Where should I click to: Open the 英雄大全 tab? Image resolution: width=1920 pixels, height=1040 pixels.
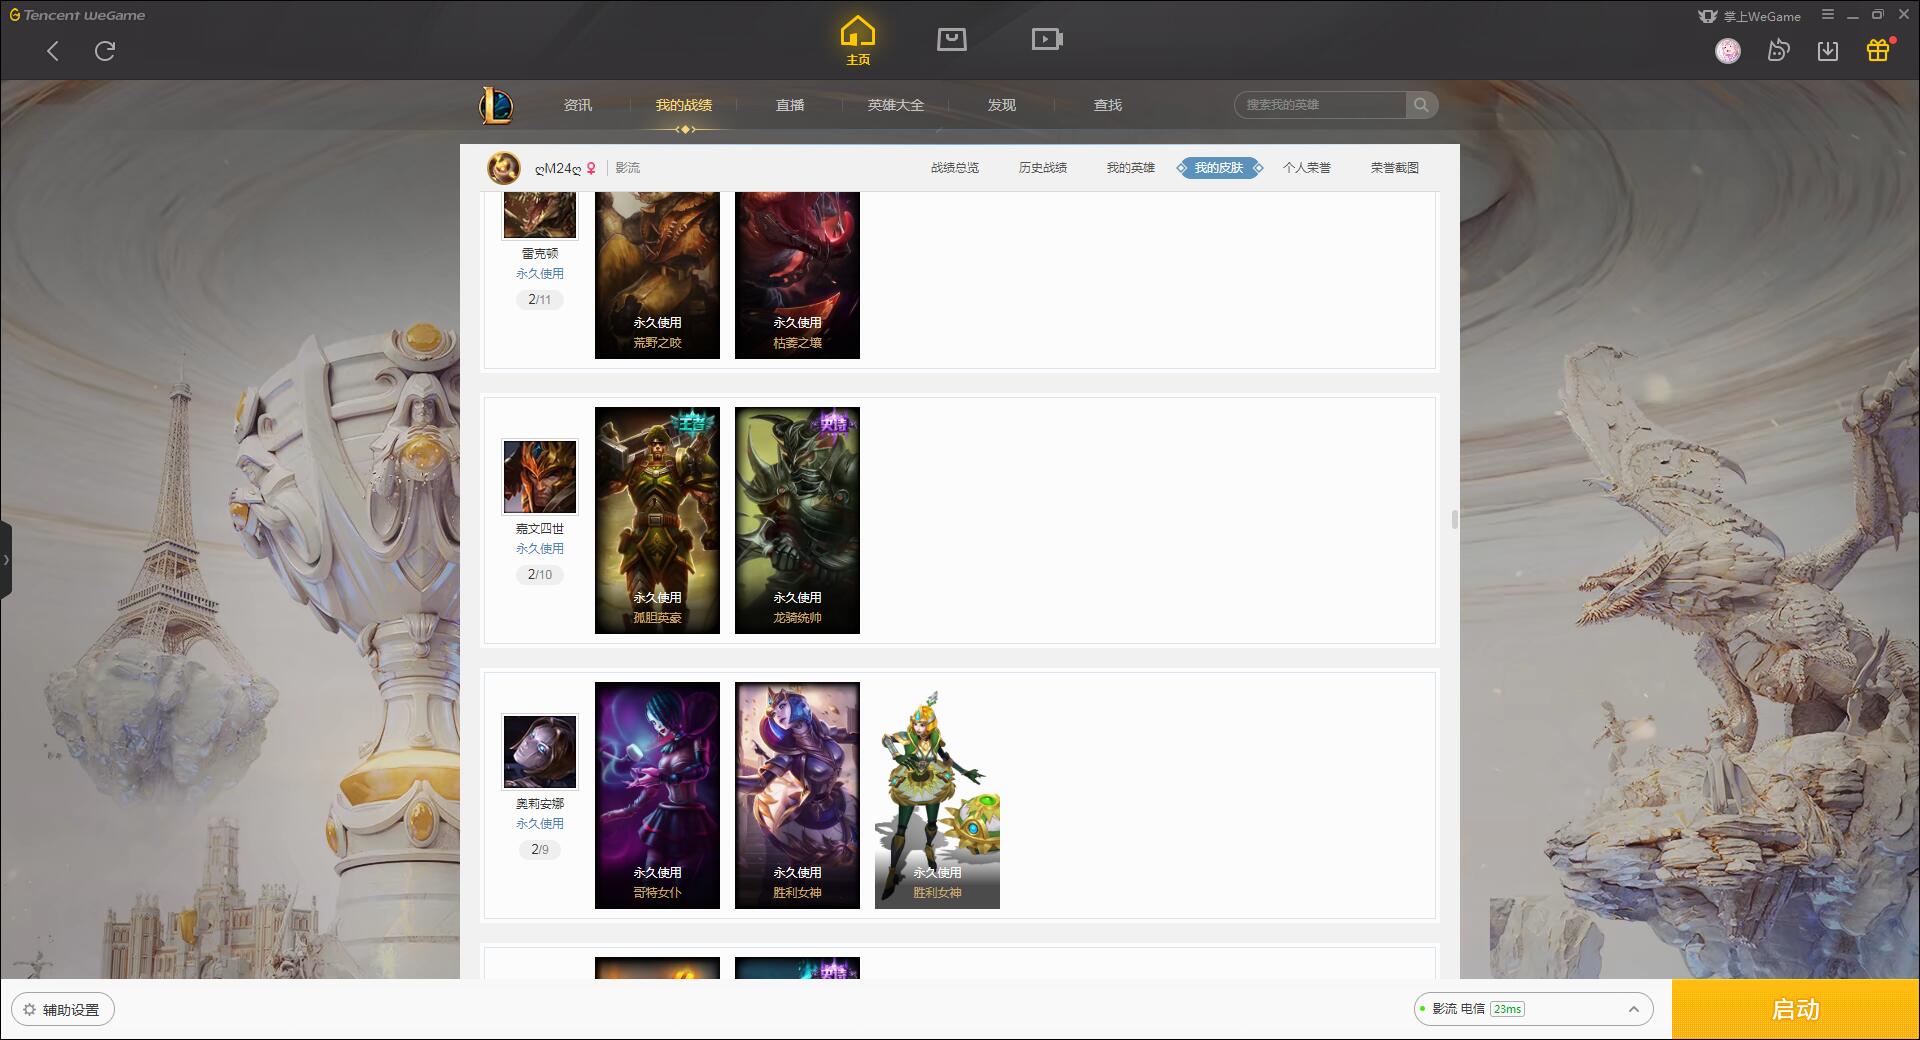point(896,105)
